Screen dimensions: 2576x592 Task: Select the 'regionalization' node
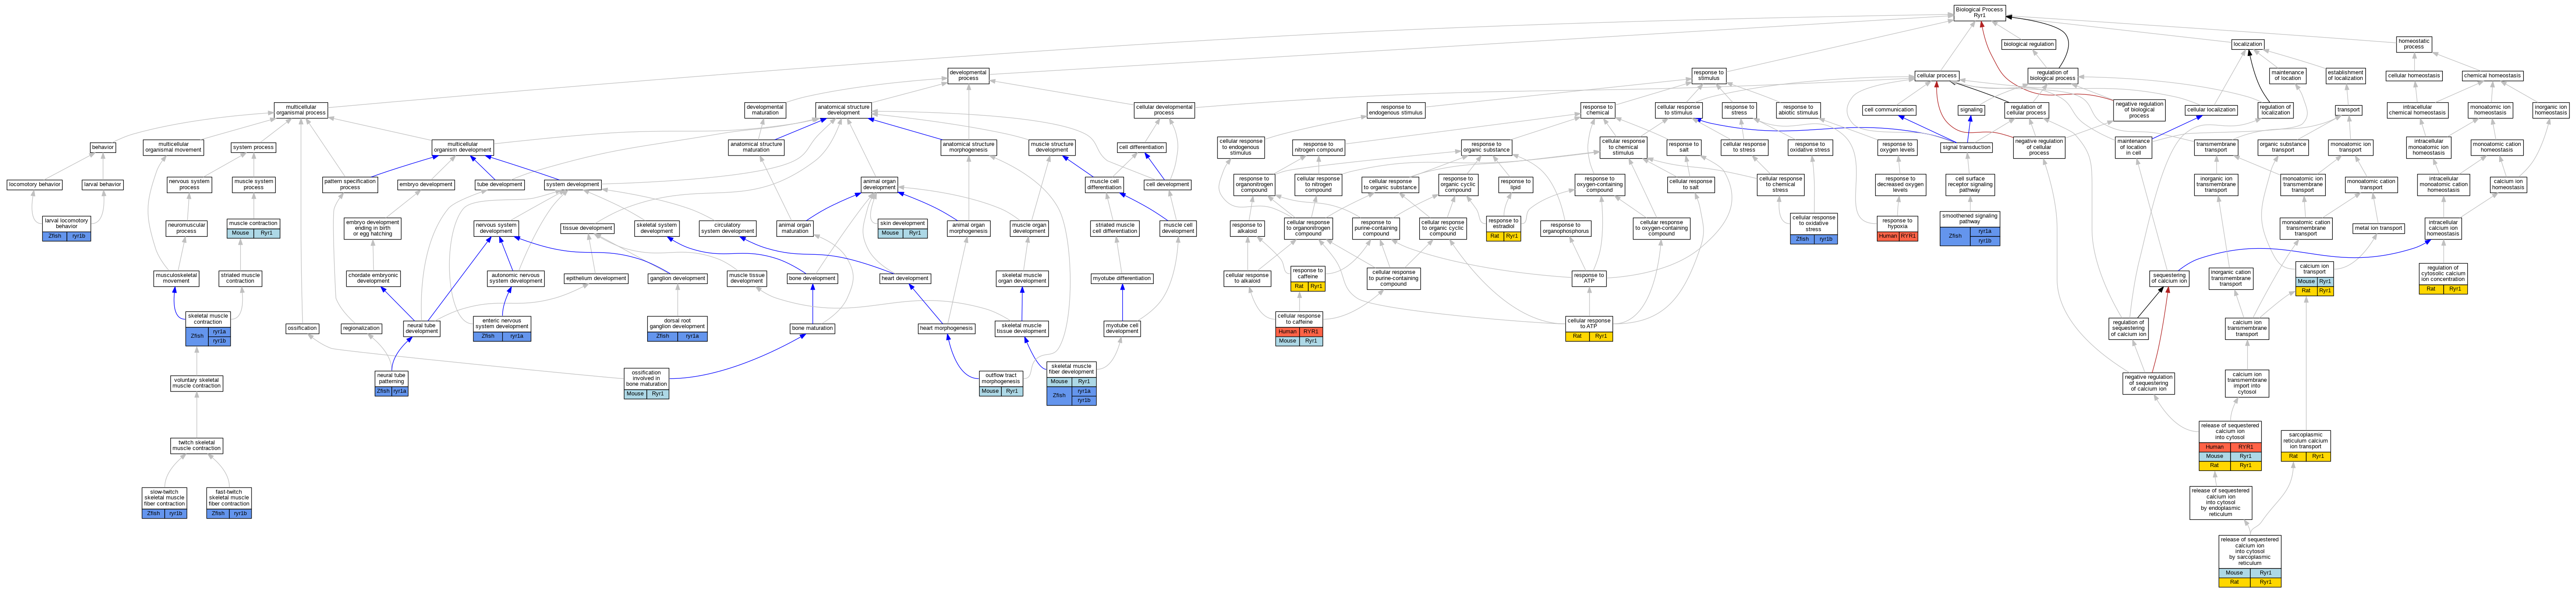pyautogui.click(x=361, y=328)
